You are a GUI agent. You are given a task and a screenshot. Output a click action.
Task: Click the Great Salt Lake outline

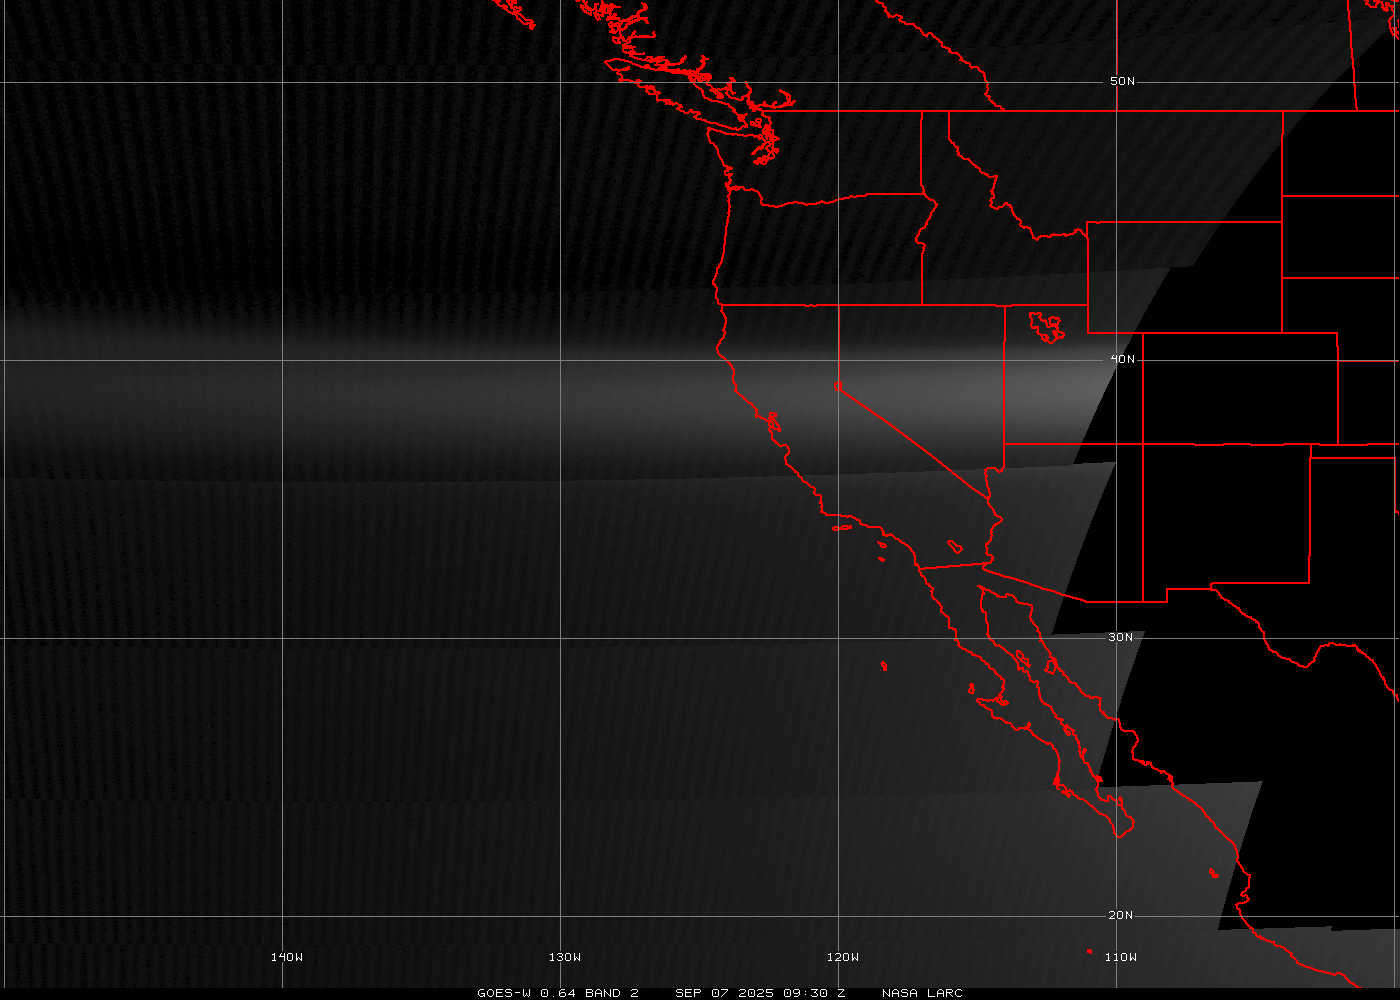[x=1047, y=327]
